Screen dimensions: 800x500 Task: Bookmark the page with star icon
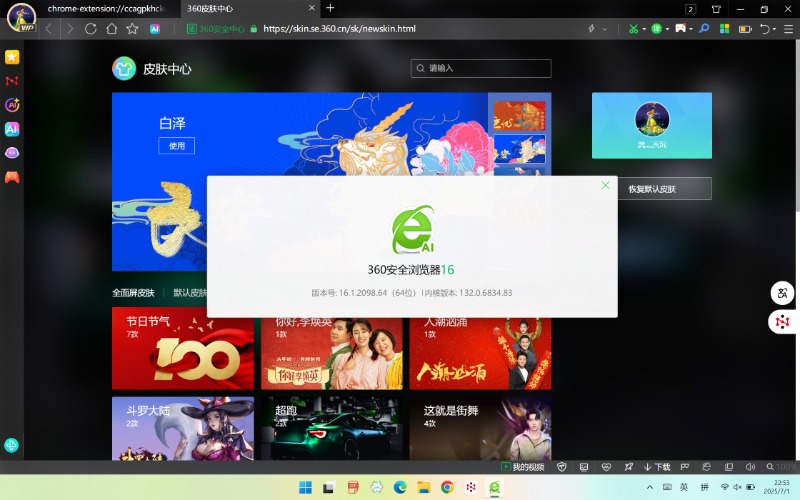pyautogui.click(x=133, y=29)
